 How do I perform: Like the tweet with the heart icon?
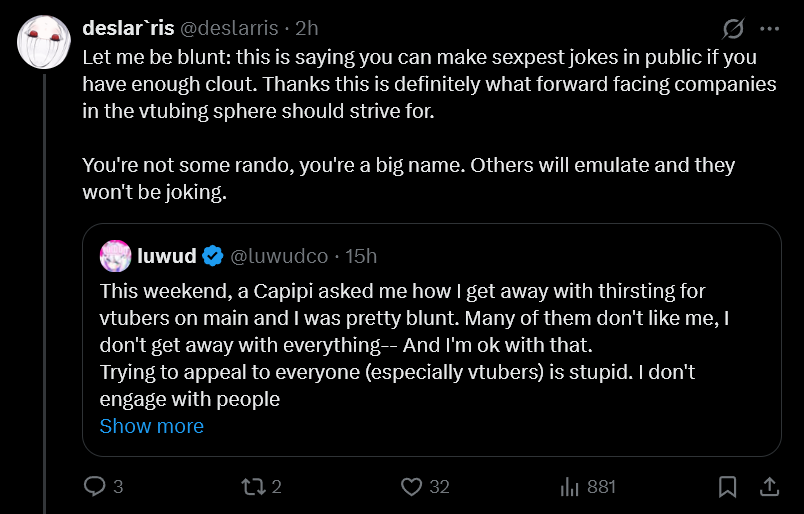(411, 486)
